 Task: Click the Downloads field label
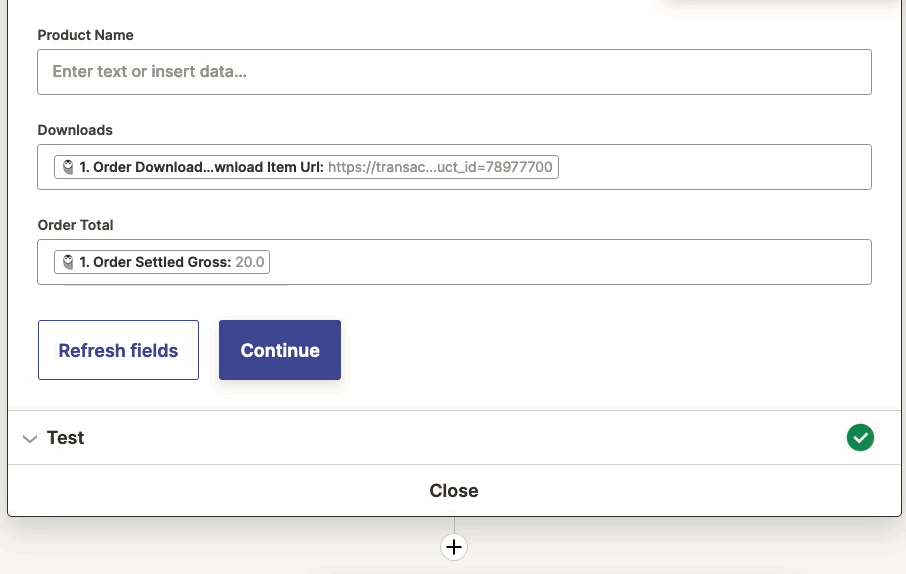(75, 130)
